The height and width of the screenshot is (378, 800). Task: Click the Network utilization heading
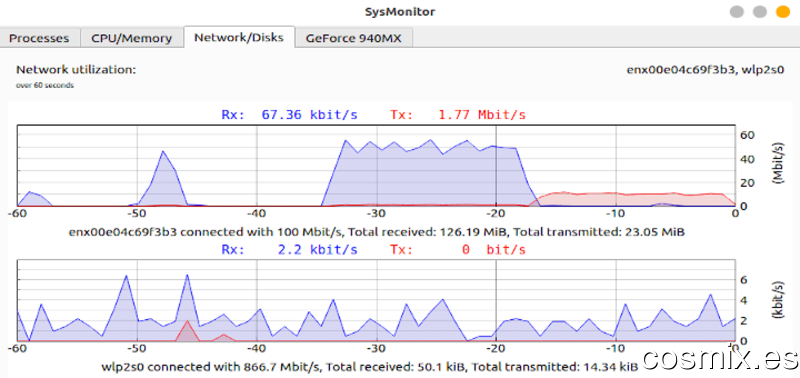click(x=76, y=70)
